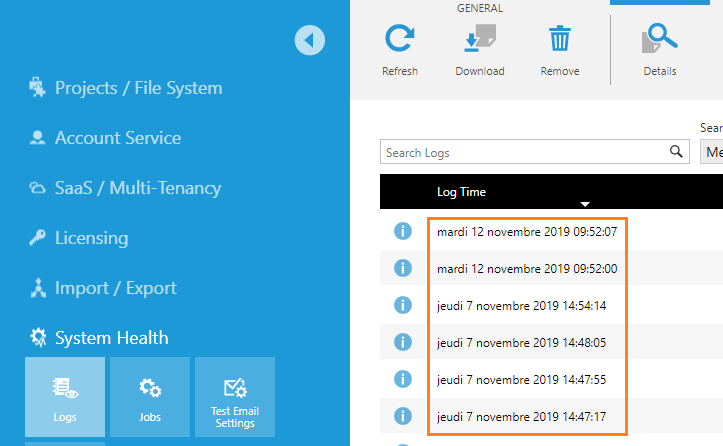This screenshot has width=723, height=446.
Task: Select log jeudi 7 novembre 2019 14:54:14
Action: tap(521, 305)
